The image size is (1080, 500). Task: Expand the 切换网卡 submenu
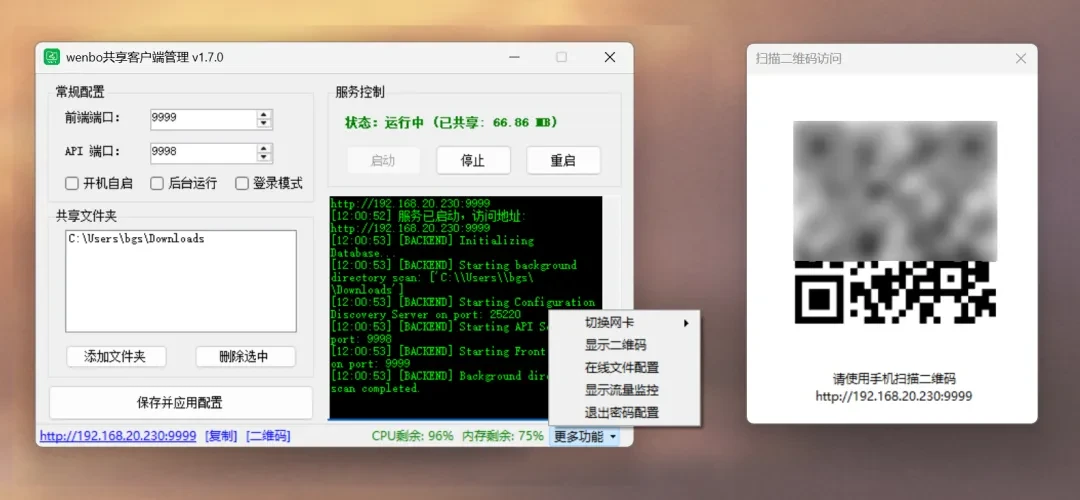625,322
